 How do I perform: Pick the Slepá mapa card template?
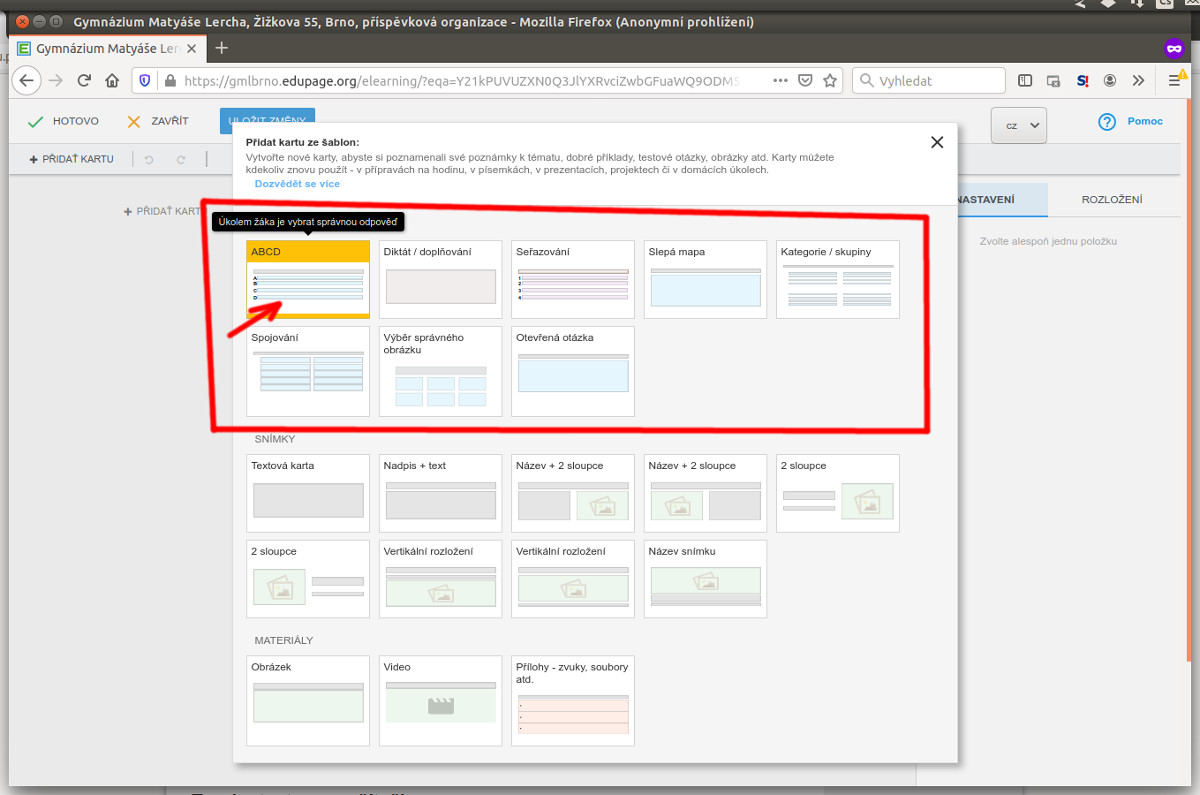click(x=705, y=279)
